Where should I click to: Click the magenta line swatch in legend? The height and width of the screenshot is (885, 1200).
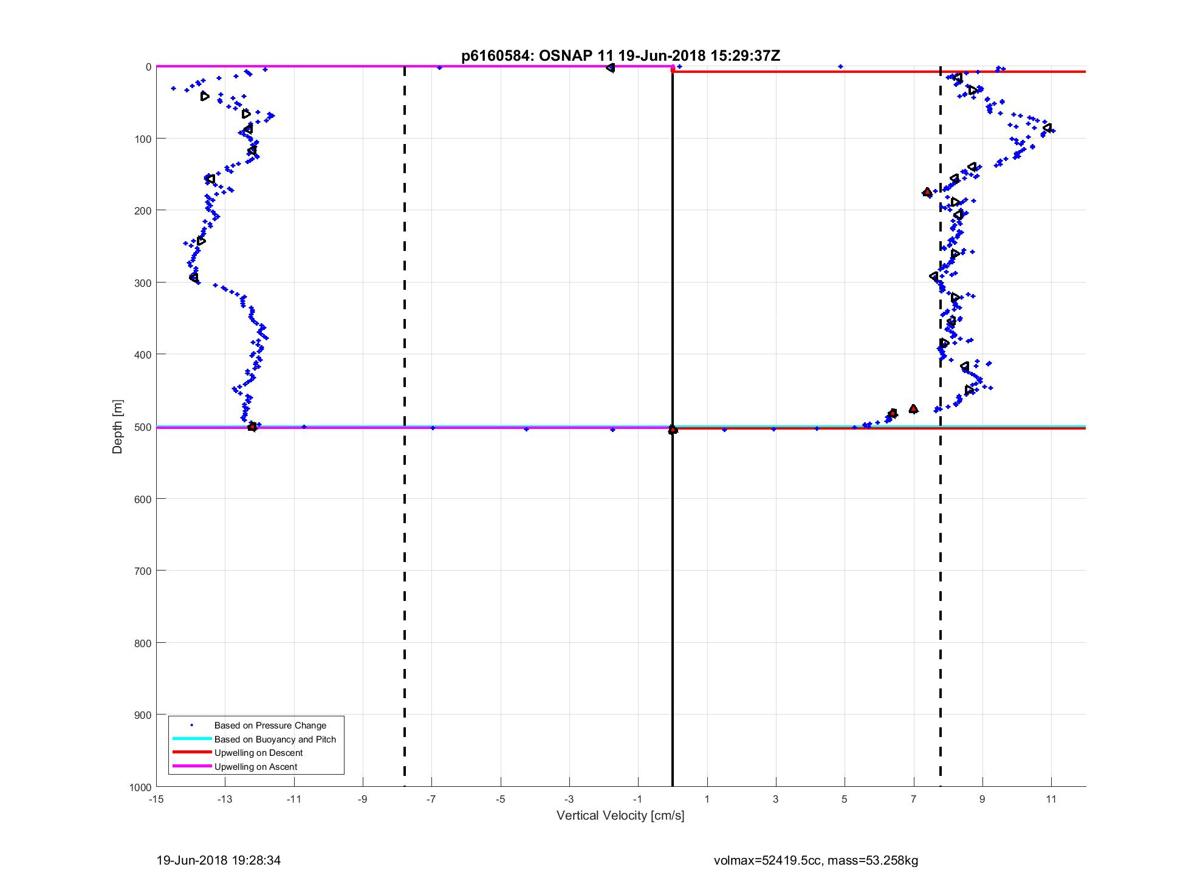(191, 766)
